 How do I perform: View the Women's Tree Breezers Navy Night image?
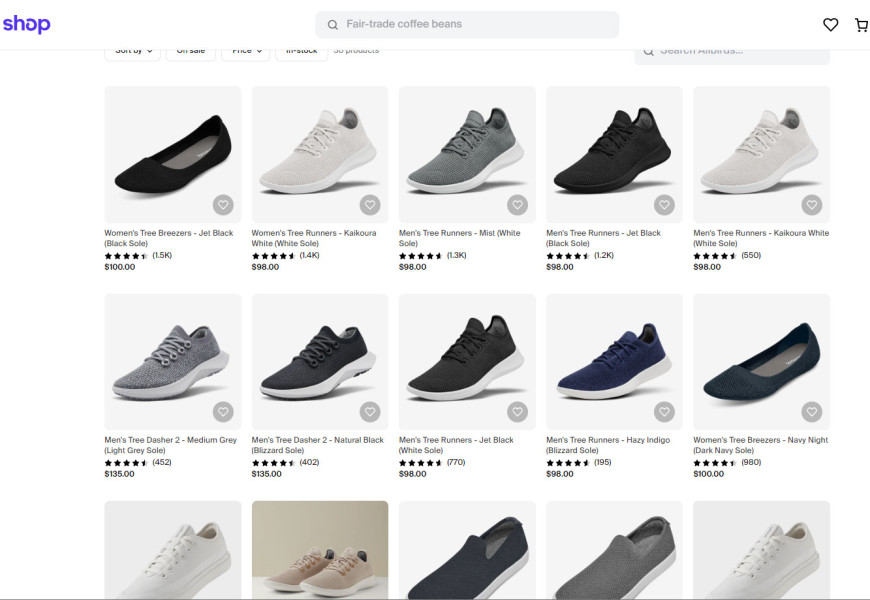click(761, 361)
